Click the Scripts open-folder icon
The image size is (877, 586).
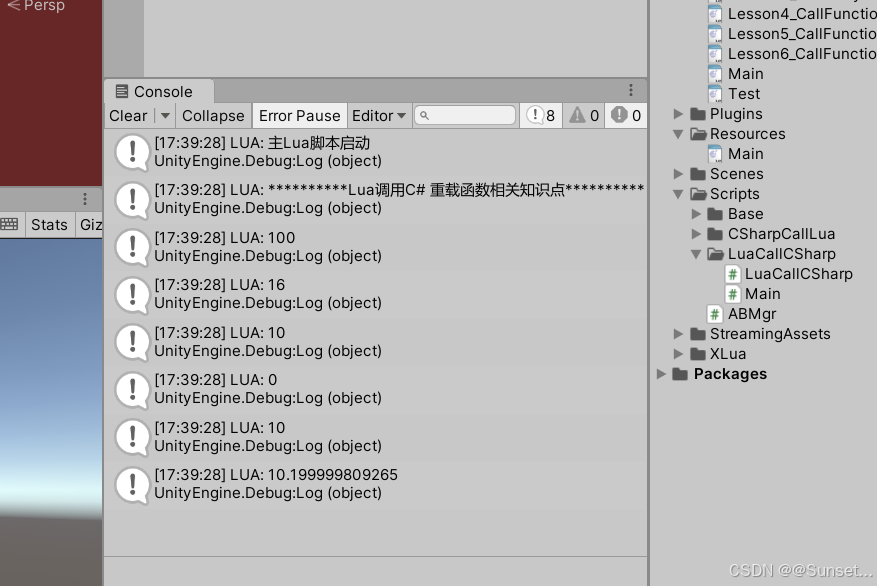point(698,194)
